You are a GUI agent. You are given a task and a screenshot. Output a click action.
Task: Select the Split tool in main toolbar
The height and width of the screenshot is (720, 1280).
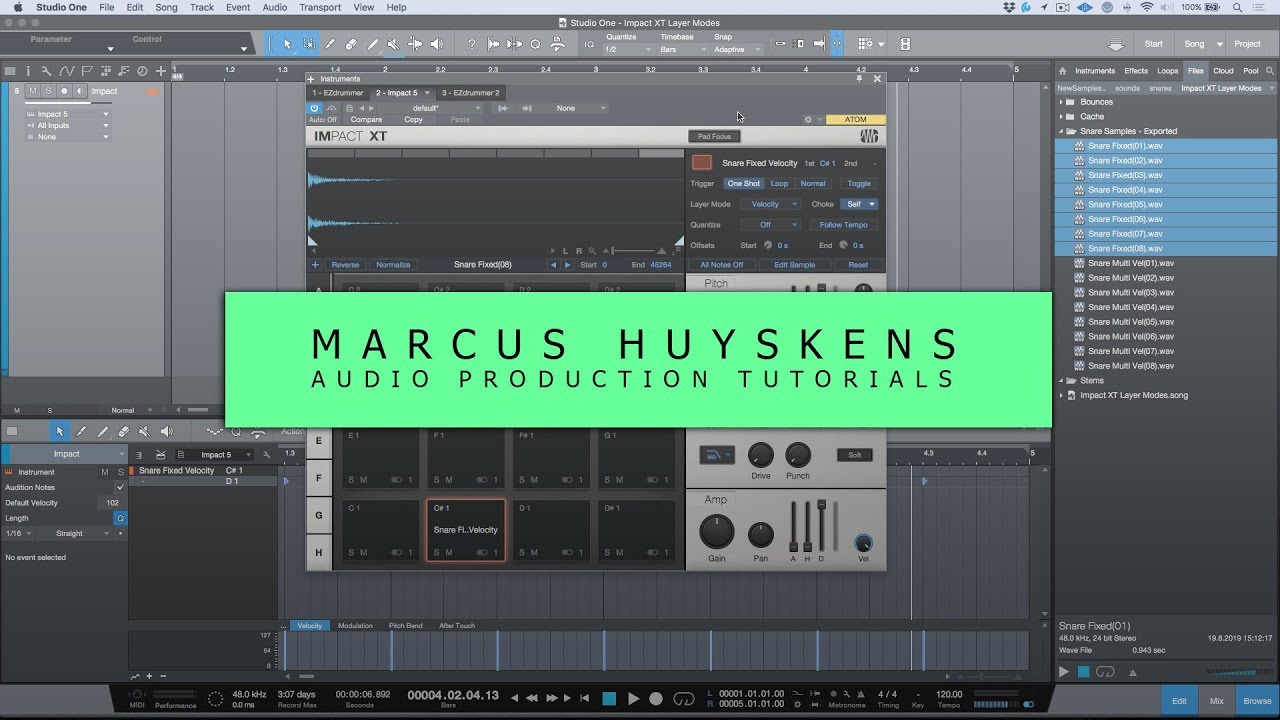330,44
